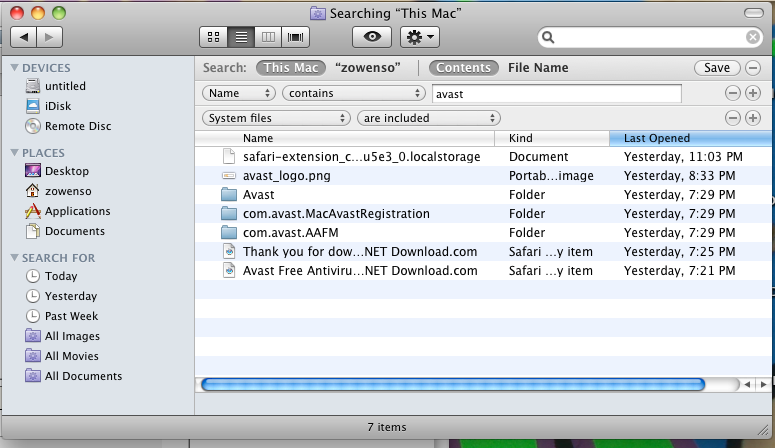Open the contains operator dropdown
The width and height of the screenshot is (775, 448).
353,93
